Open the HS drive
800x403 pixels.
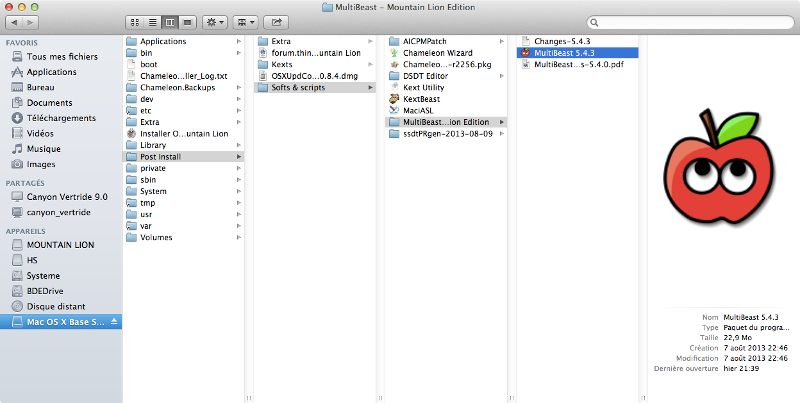tap(61, 260)
